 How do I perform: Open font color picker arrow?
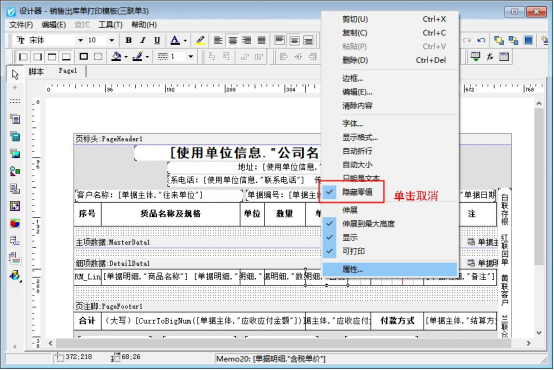pos(185,41)
